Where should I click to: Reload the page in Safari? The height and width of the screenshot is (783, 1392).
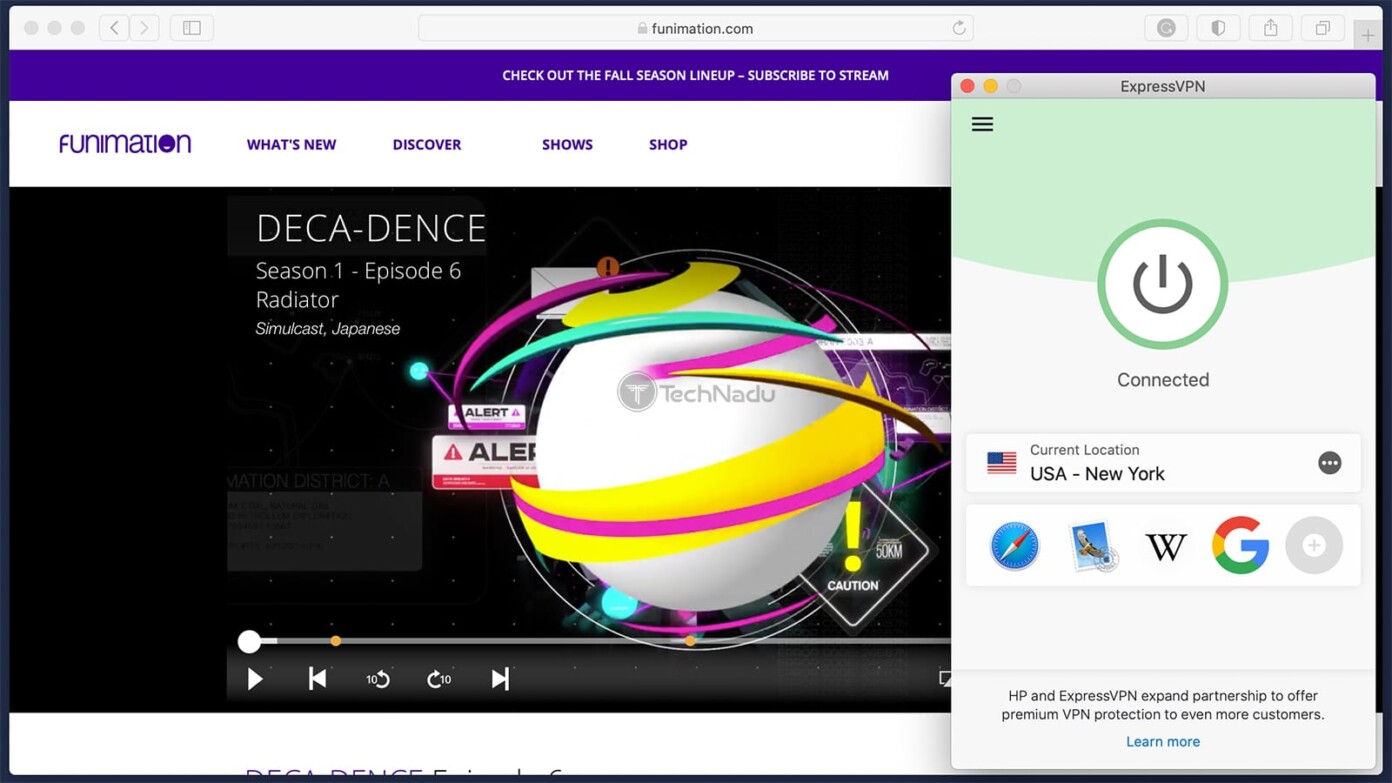[x=959, y=28]
